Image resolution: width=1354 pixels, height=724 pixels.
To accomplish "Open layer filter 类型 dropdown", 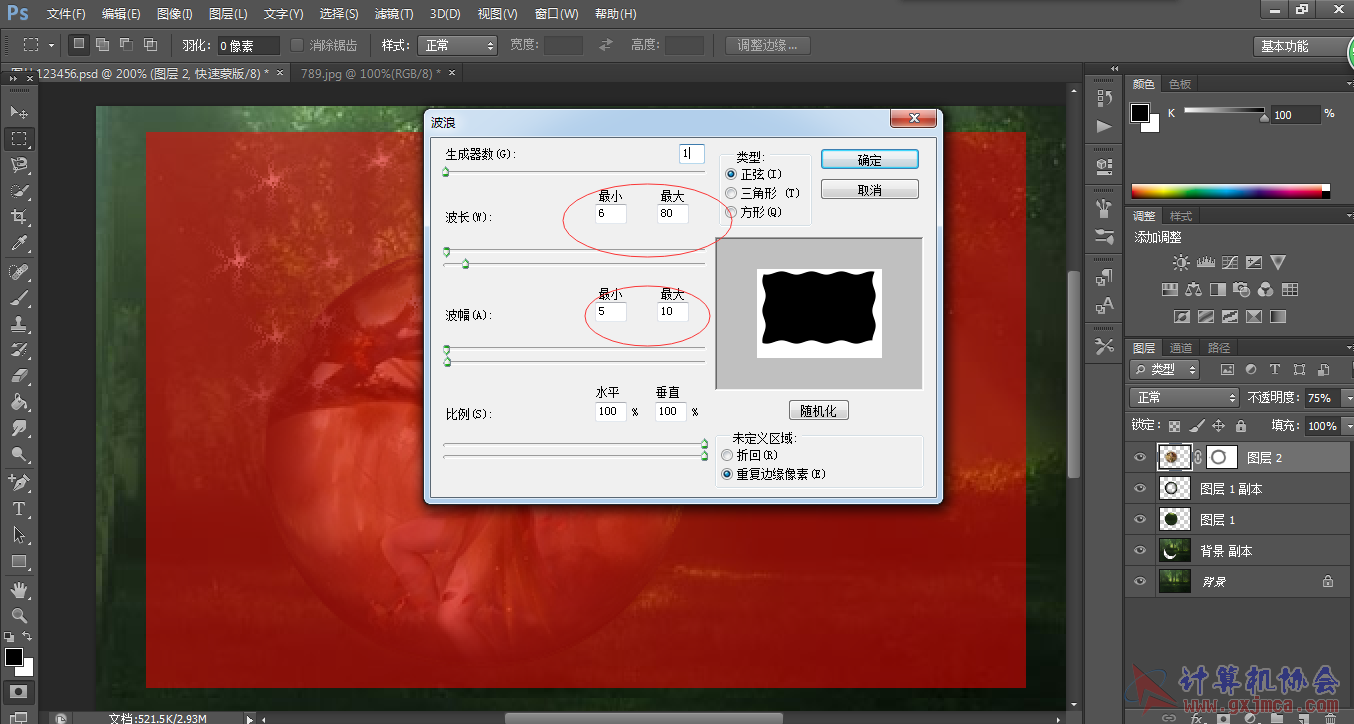I will coord(1166,369).
